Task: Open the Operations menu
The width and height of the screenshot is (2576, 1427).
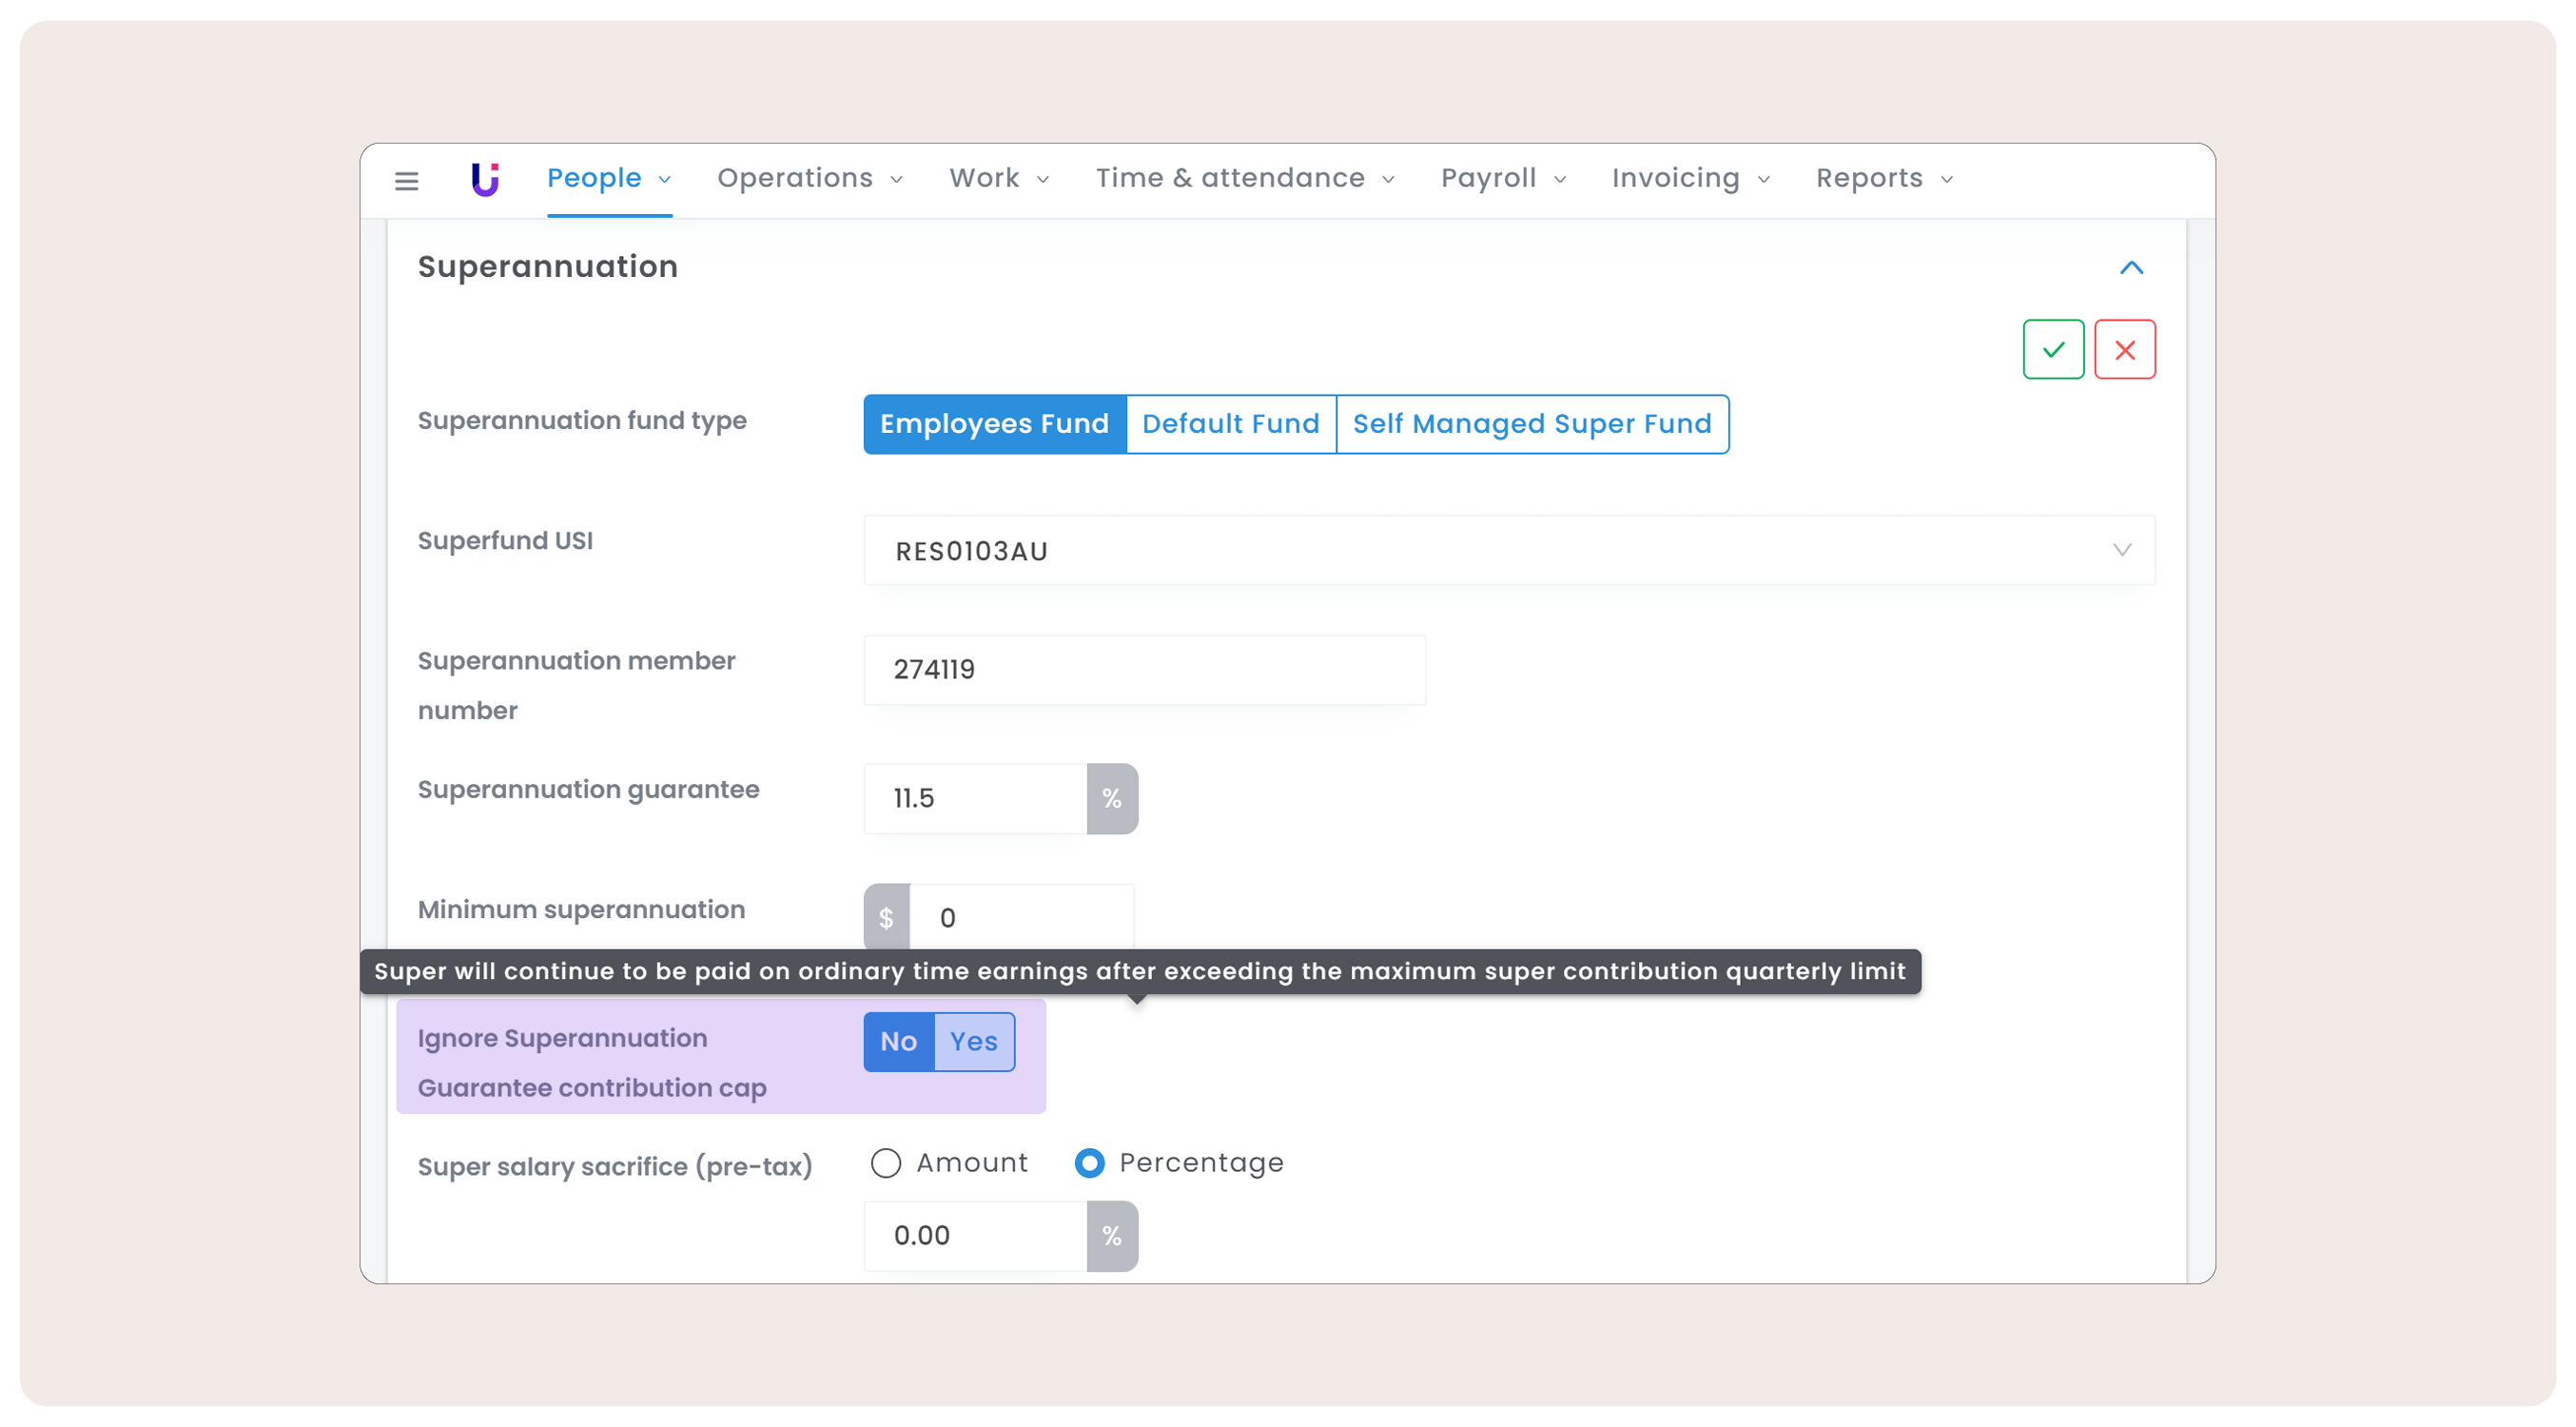Action: click(x=809, y=178)
